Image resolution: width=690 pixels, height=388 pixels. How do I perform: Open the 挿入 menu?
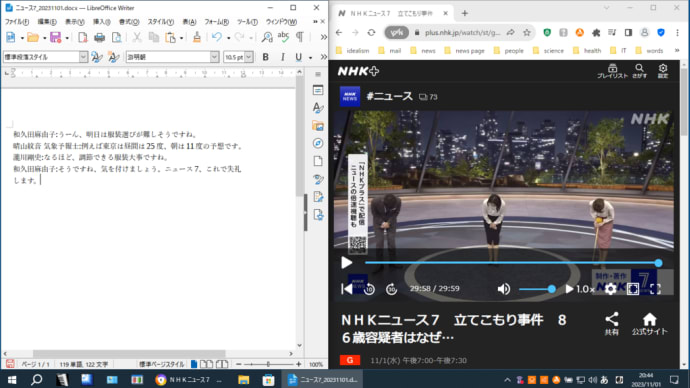(101, 22)
